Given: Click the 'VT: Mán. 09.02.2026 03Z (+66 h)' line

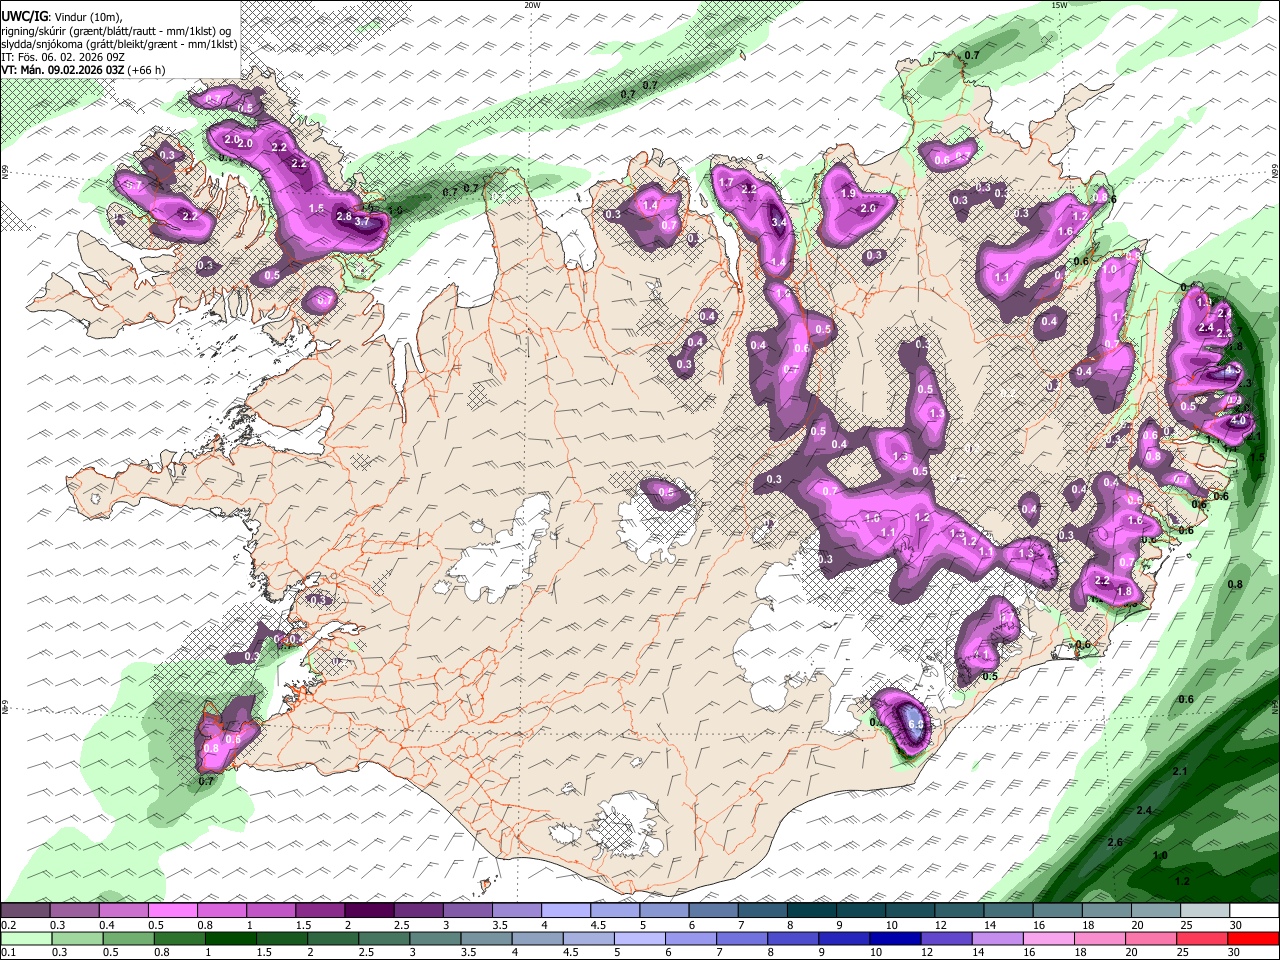Looking at the screenshot, I should coord(84,70).
